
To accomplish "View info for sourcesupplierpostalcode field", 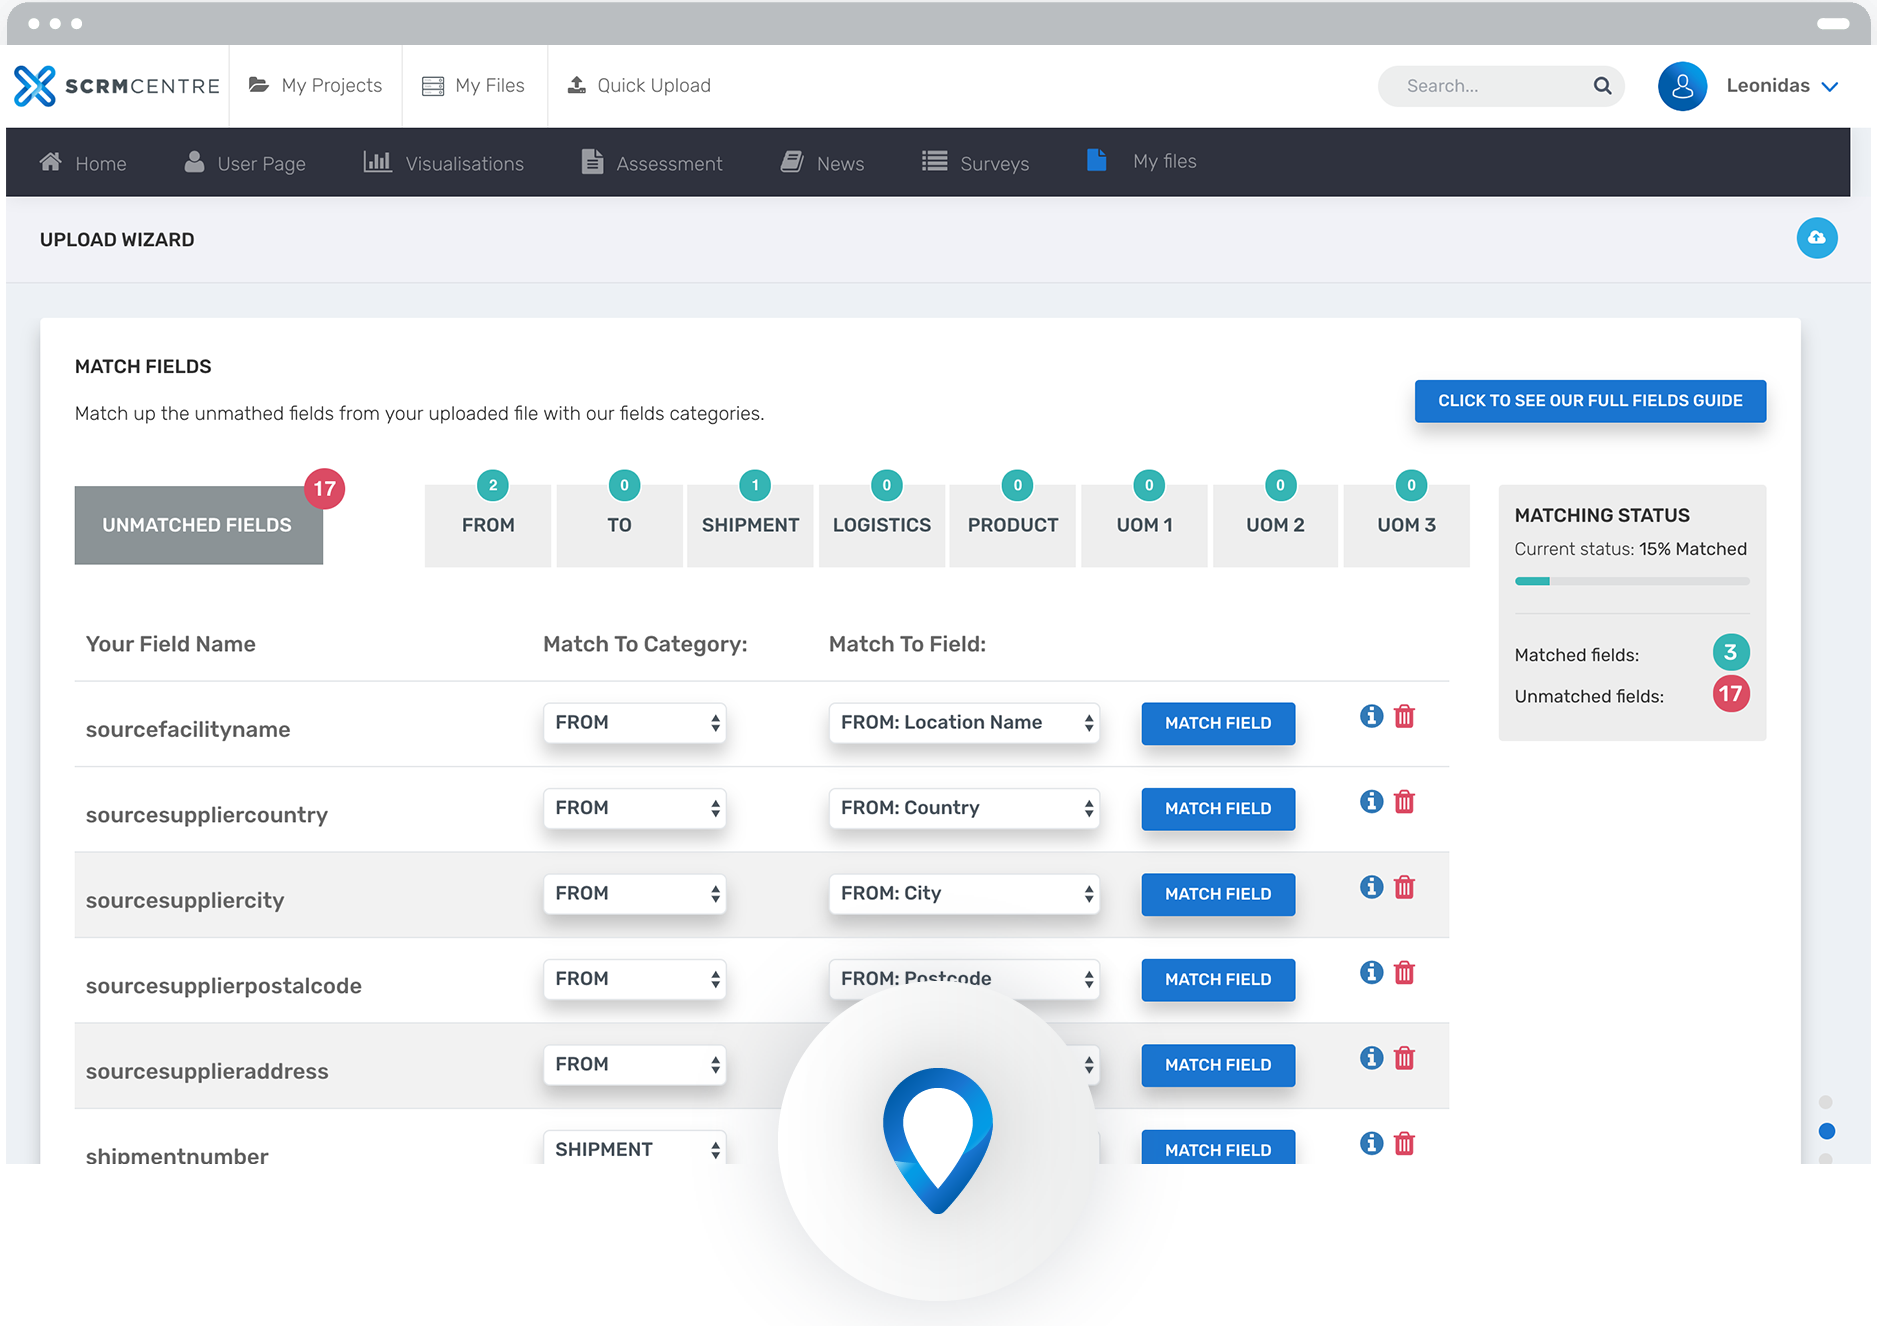I will point(1371,973).
